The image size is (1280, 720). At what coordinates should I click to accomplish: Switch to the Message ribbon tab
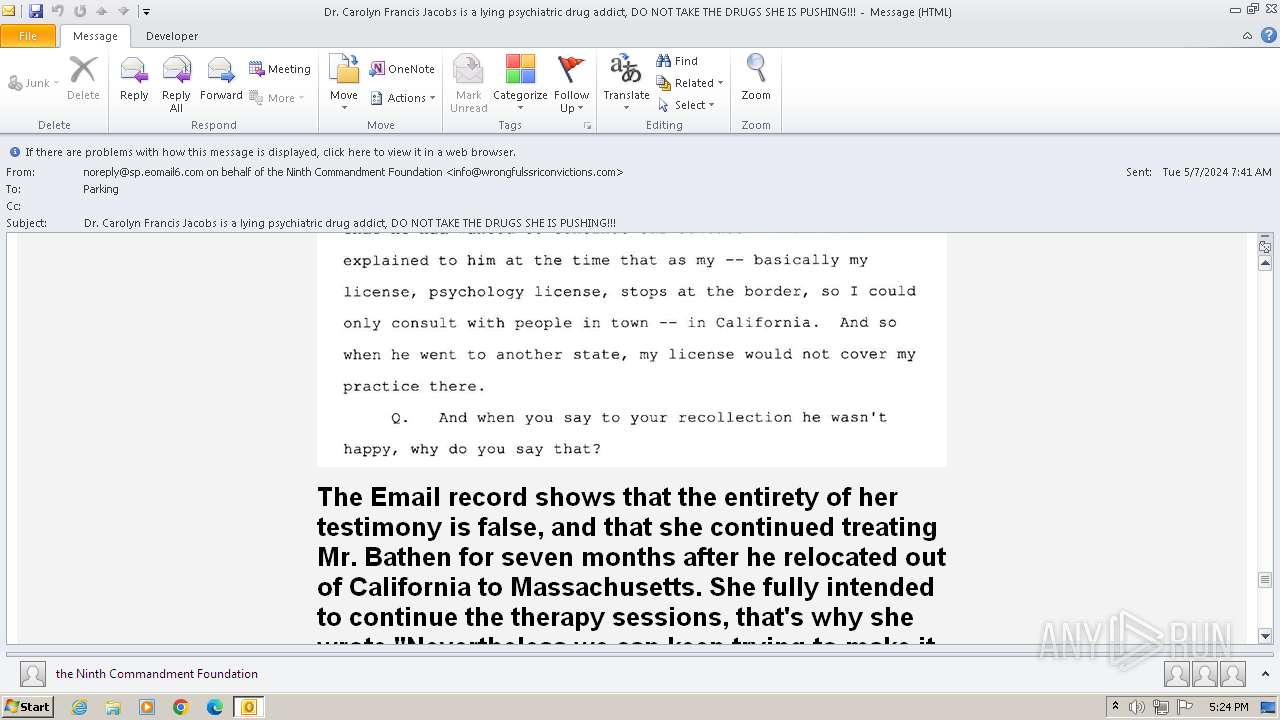click(95, 36)
